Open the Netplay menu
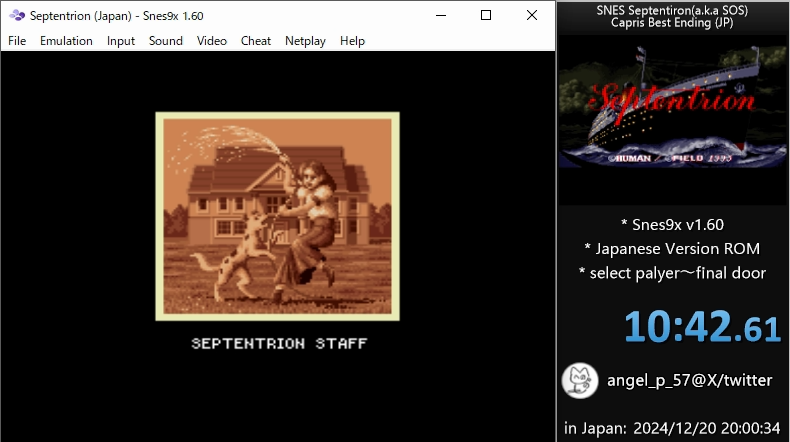This screenshot has height=442, width=790. tap(305, 41)
